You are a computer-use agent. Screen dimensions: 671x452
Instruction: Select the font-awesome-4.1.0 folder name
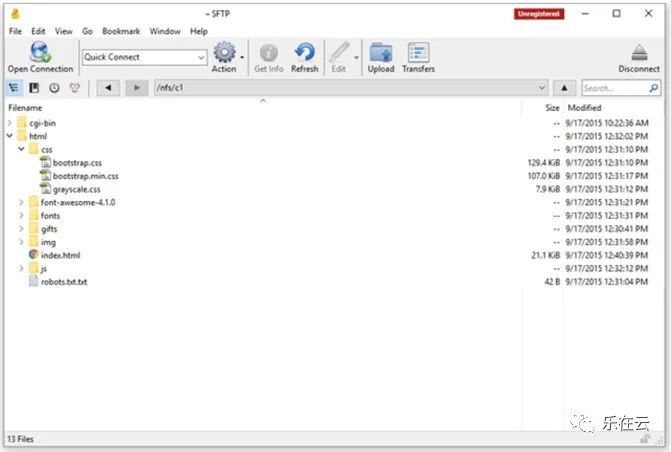tap(78, 202)
